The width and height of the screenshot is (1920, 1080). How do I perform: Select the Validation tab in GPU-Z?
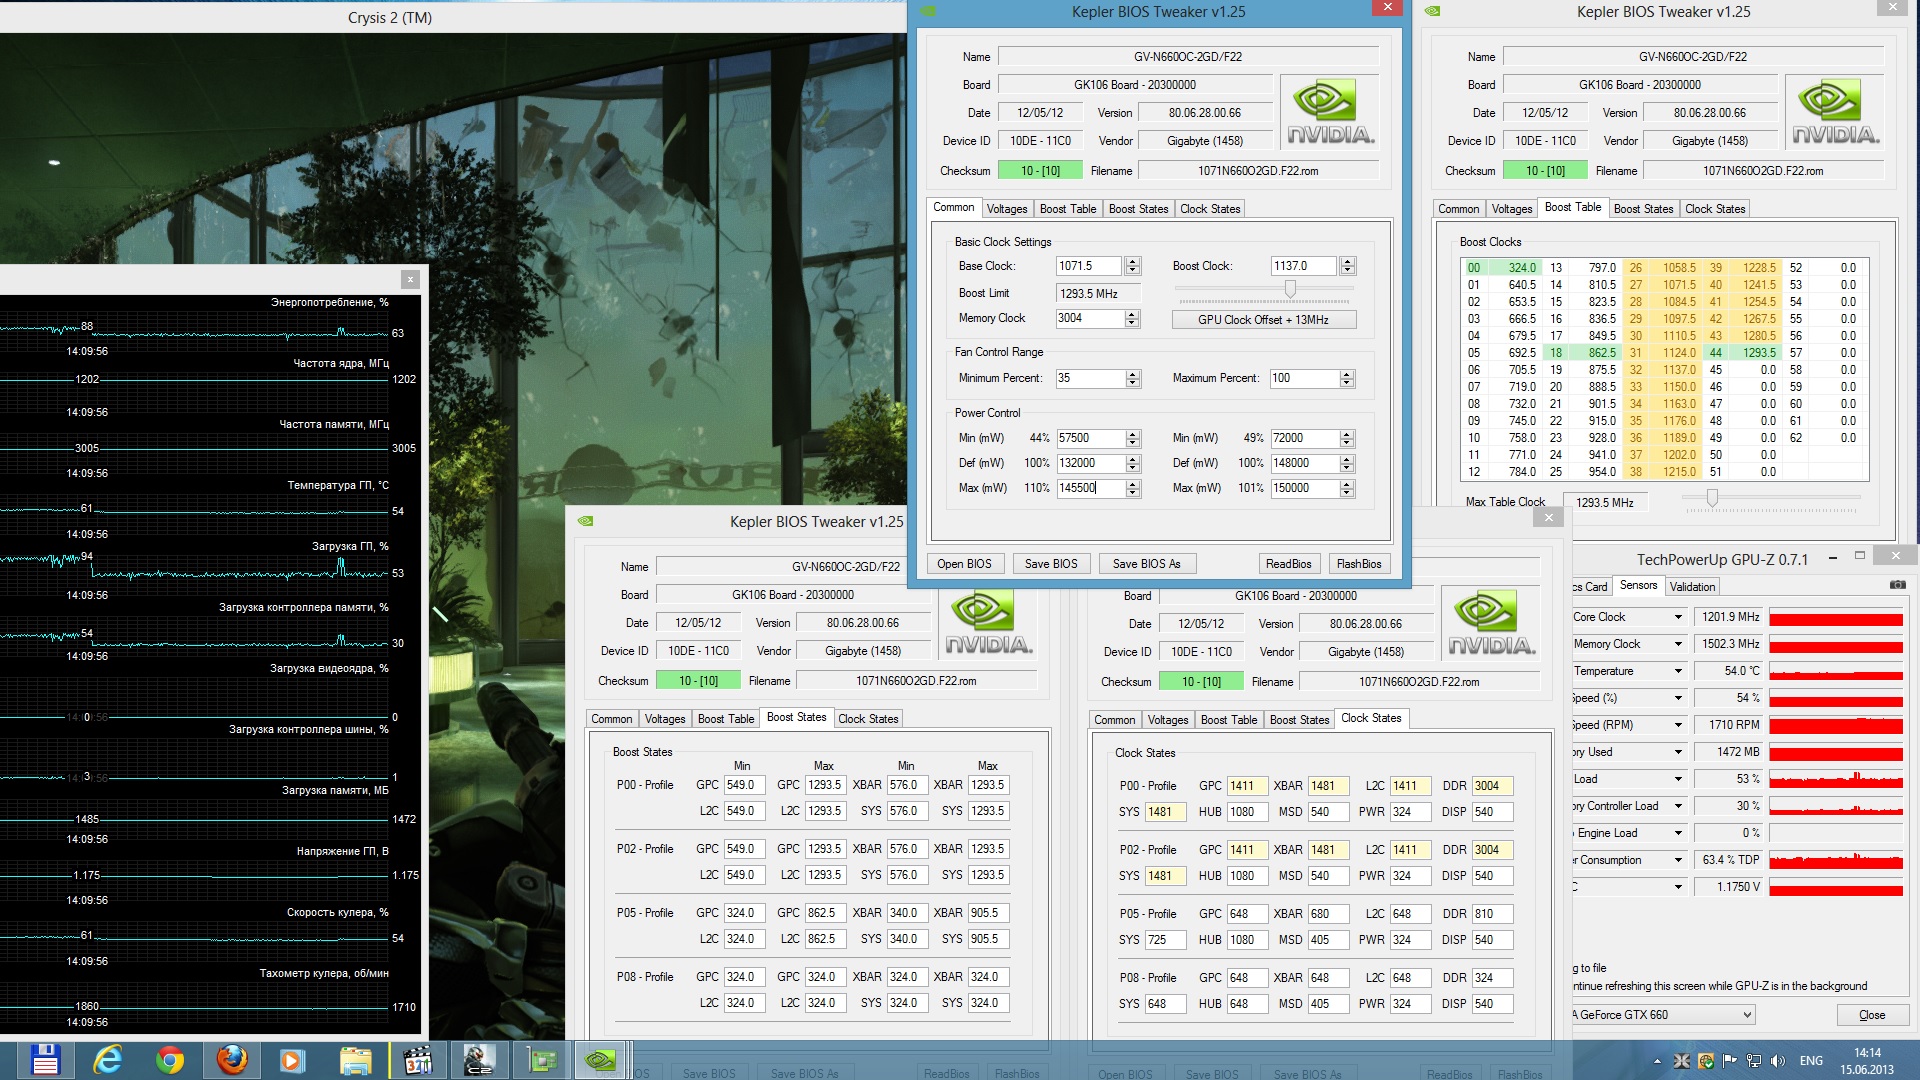(1692, 587)
